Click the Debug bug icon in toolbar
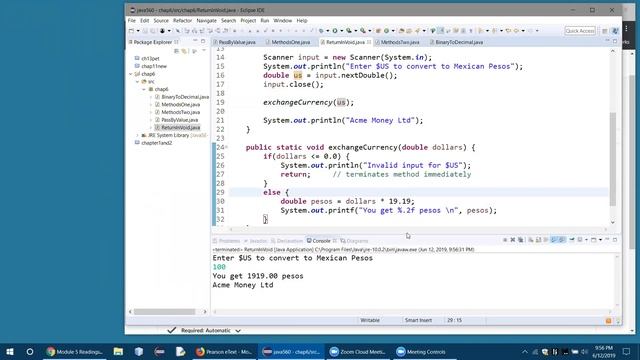The width and height of the screenshot is (640, 360). [x=322, y=31]
